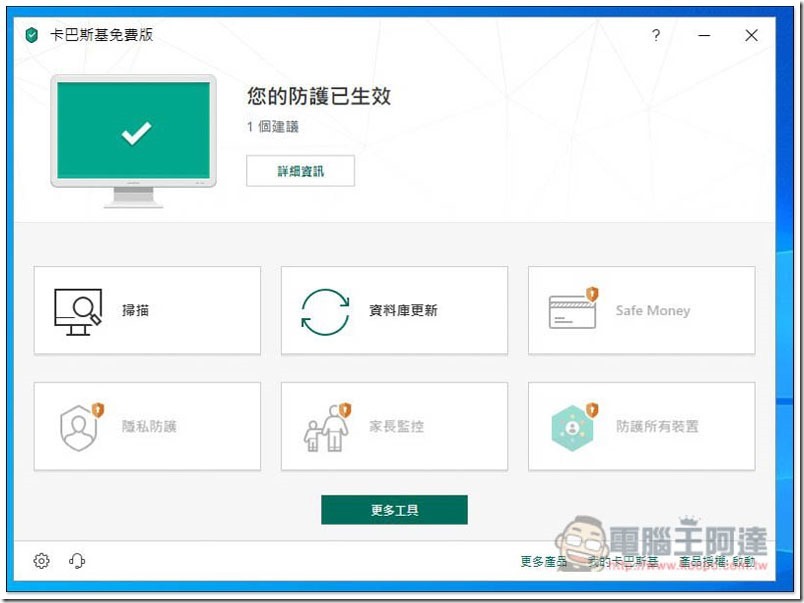Viewport: 804px width, 603px height.
Task: Click the database update circular arrows icon
Action: tap(325, 310)
